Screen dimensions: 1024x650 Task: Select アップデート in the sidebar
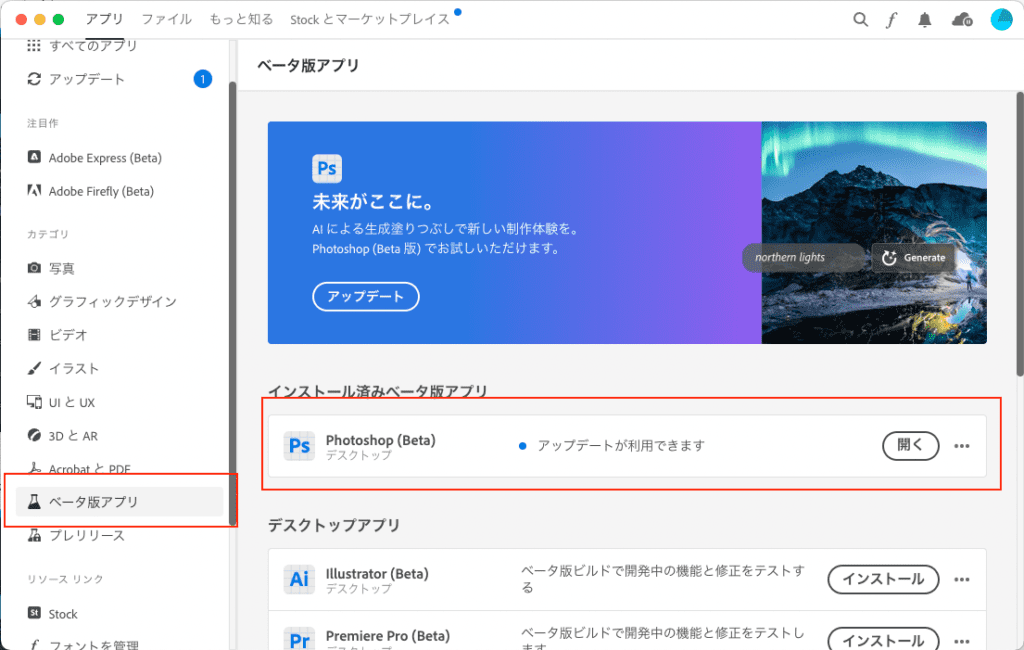87,79
